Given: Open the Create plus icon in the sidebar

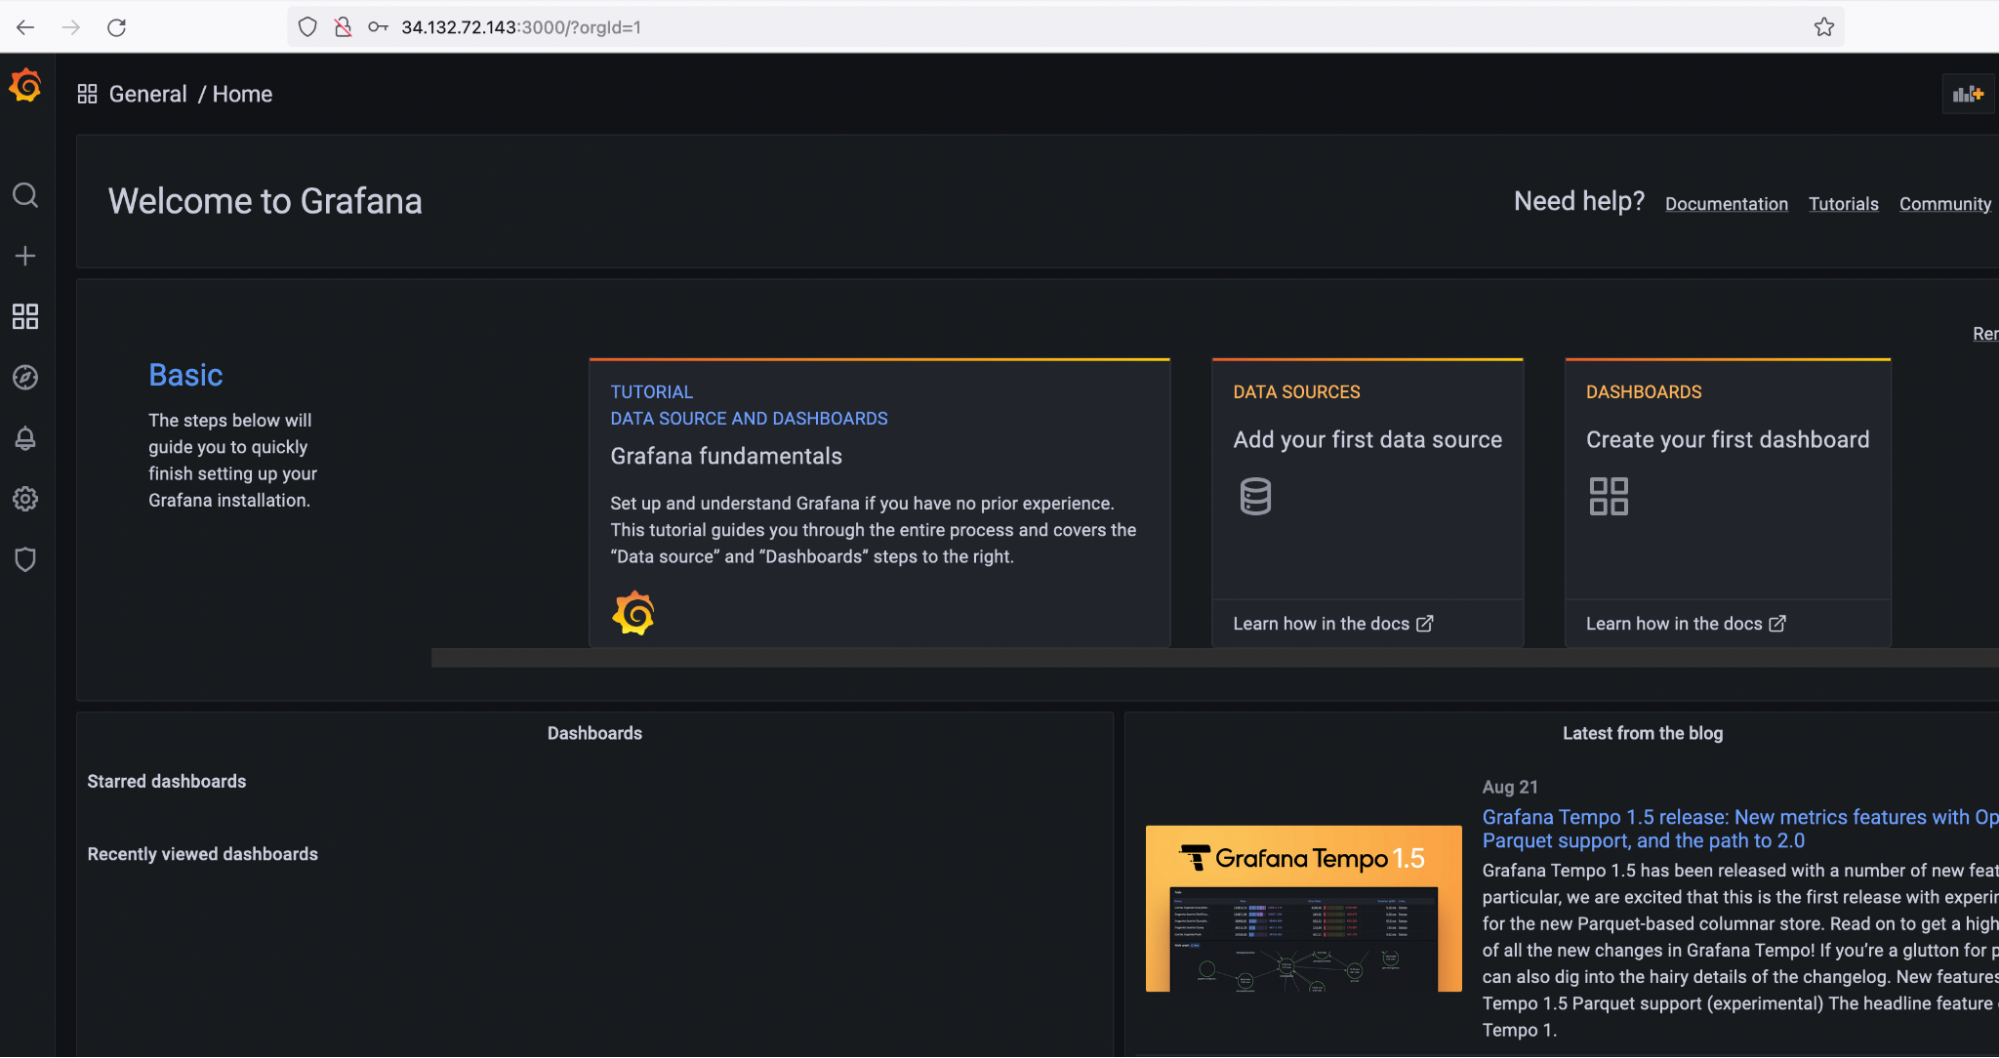Looking at the screenshot, I should coord(25,256).
